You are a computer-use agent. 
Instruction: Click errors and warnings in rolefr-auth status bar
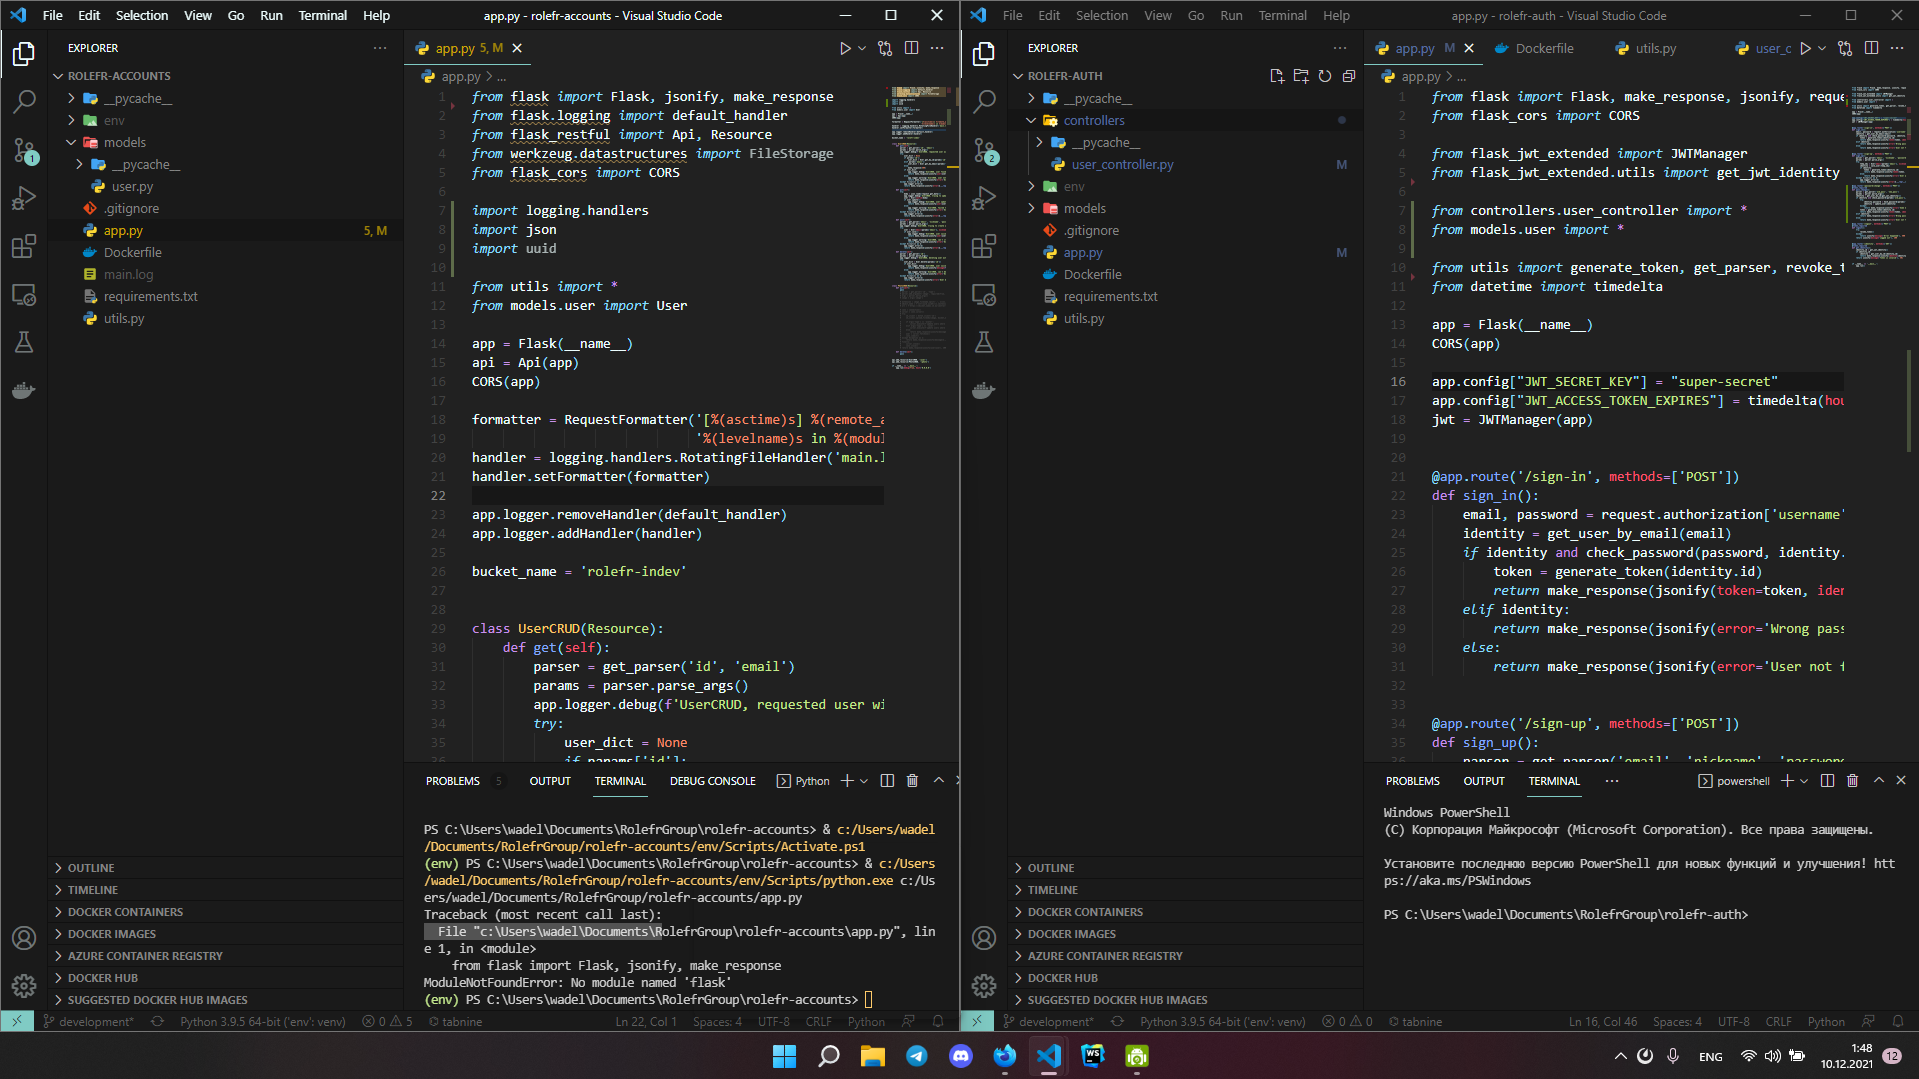coord(1347,1022)
